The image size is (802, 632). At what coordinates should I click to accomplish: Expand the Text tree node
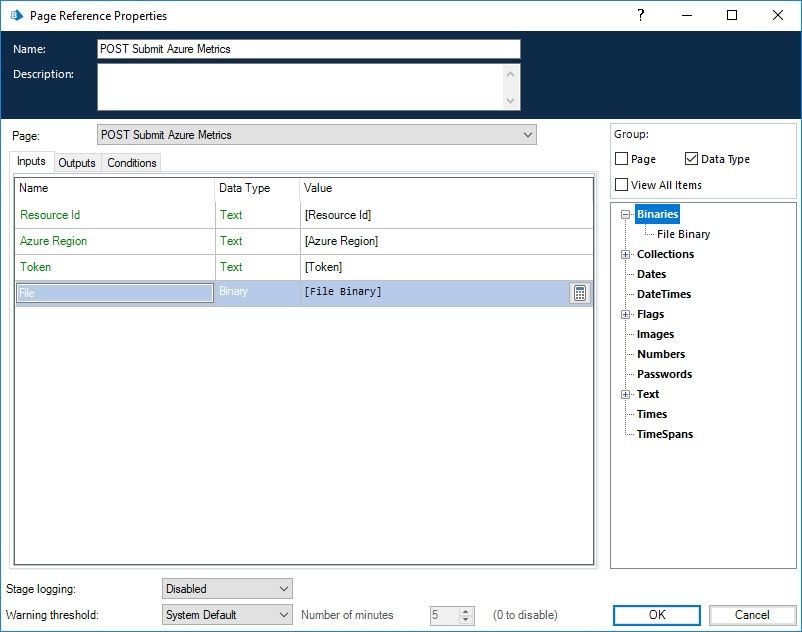click(x=626, y=394)
